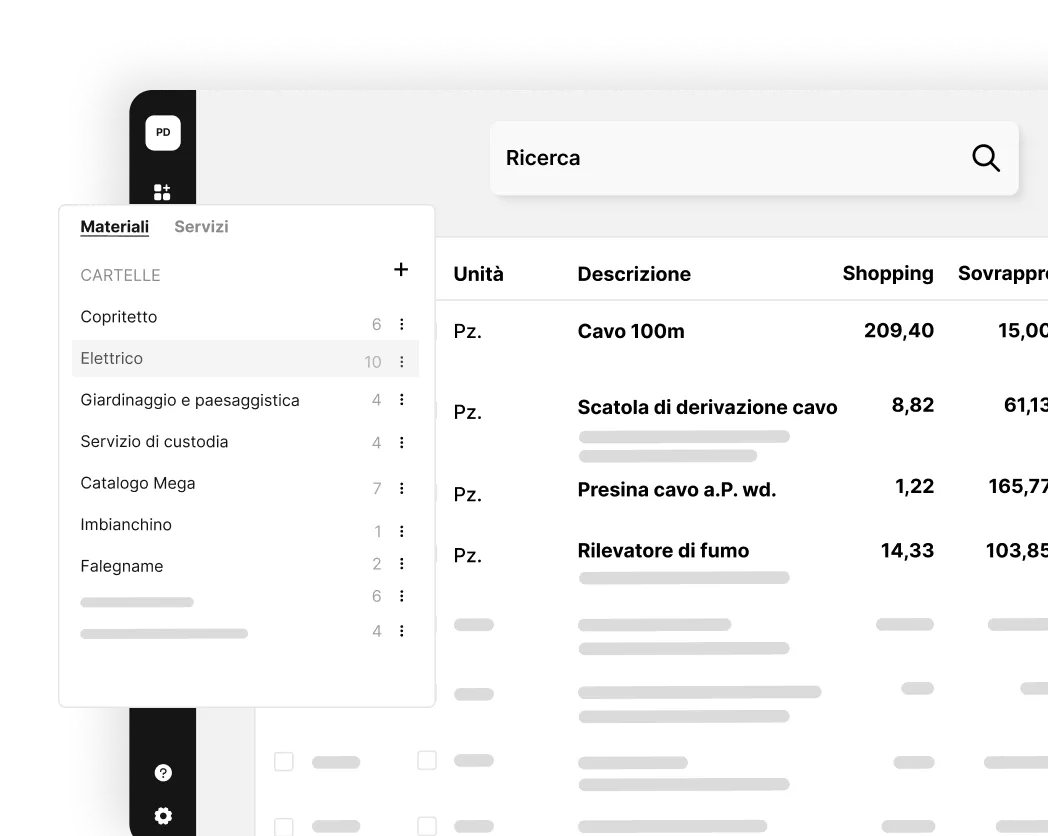Open options menu for Falegname folder
1048x836 pixels.
(402, 563)
